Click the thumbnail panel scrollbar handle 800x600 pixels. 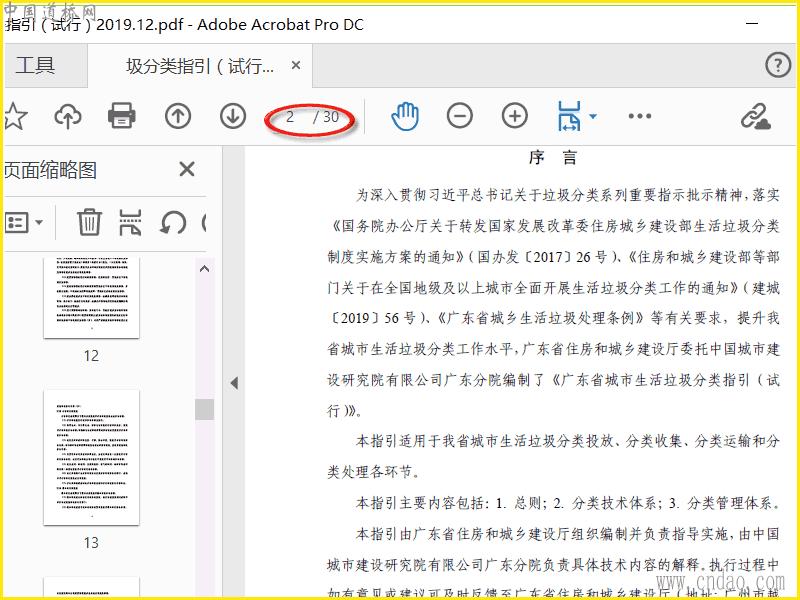tap(205, 409)
